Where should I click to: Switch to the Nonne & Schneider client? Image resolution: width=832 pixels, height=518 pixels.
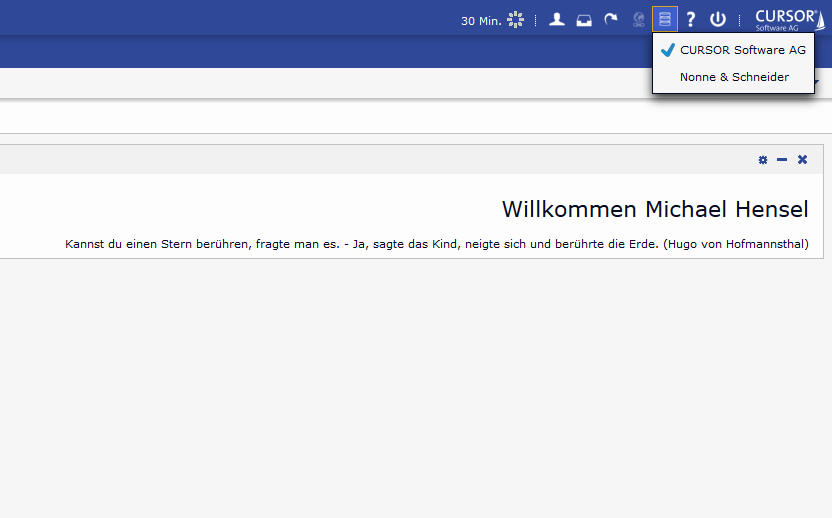(734, 77)
